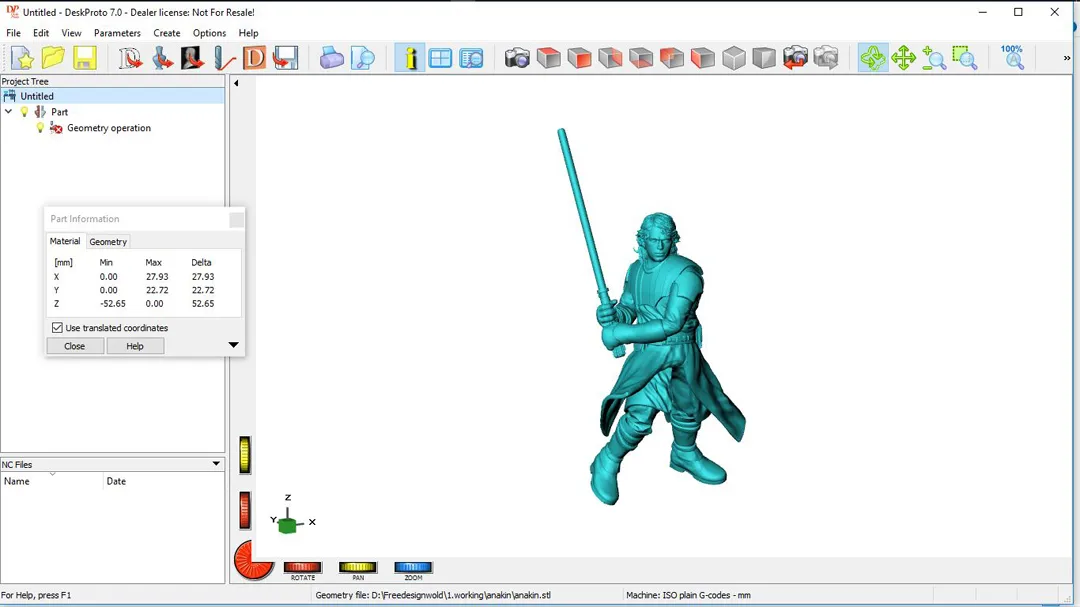Select zoom window dashed rectangle icon
Image resolution: width=1080 pixels, height=607 pixels.
pyautogui.click(x=965, y=58)
